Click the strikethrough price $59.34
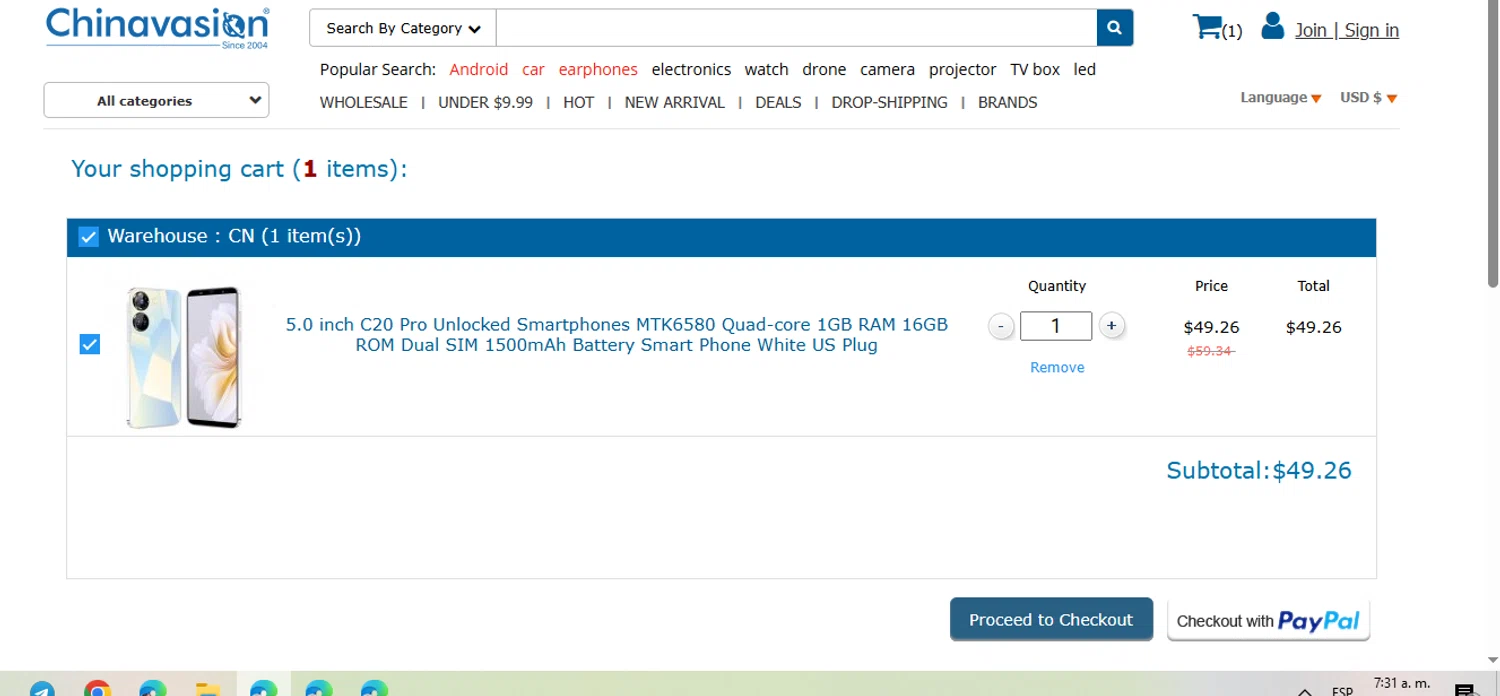The height and width of the screenshot is (696, 1500). pos(1211,351)
